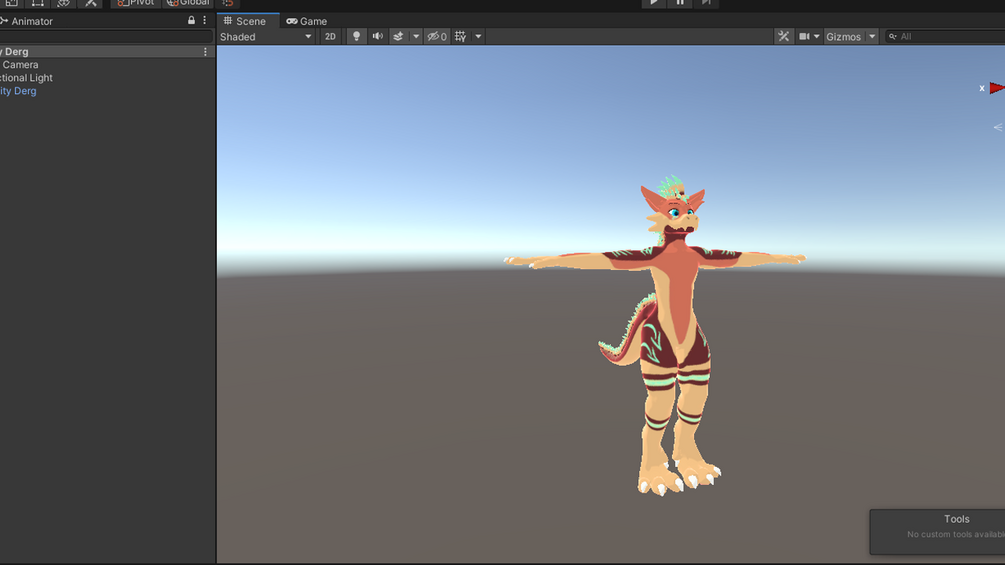
Task: Switch to the Game tab
Action: 306,21
